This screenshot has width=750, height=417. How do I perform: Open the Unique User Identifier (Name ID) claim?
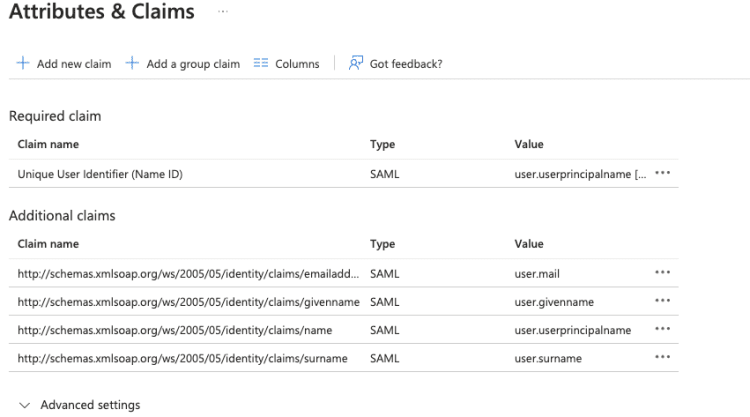pyautogui.click(x=100, y=174)
